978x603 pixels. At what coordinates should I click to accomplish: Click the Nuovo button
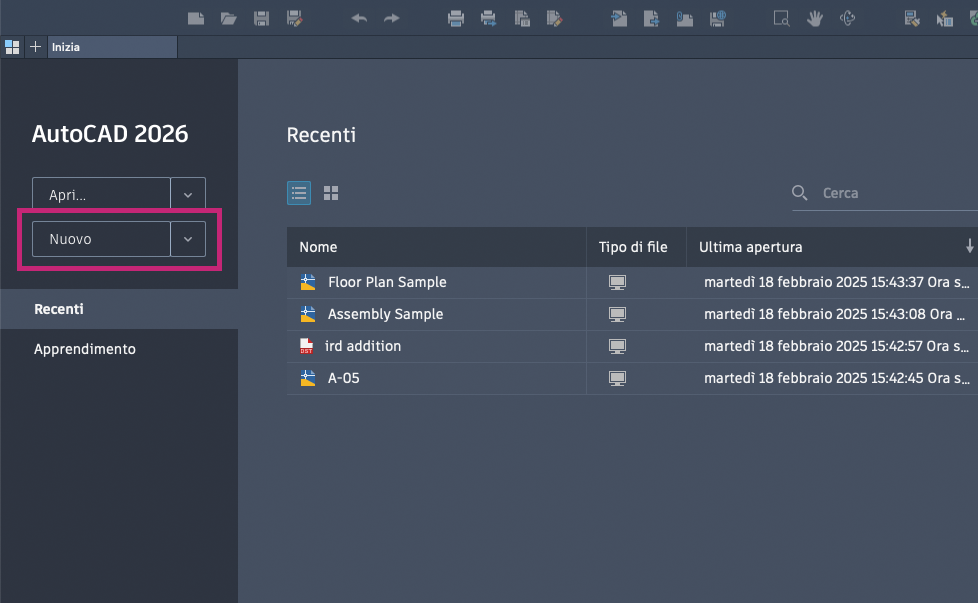(x=101, y=239)
